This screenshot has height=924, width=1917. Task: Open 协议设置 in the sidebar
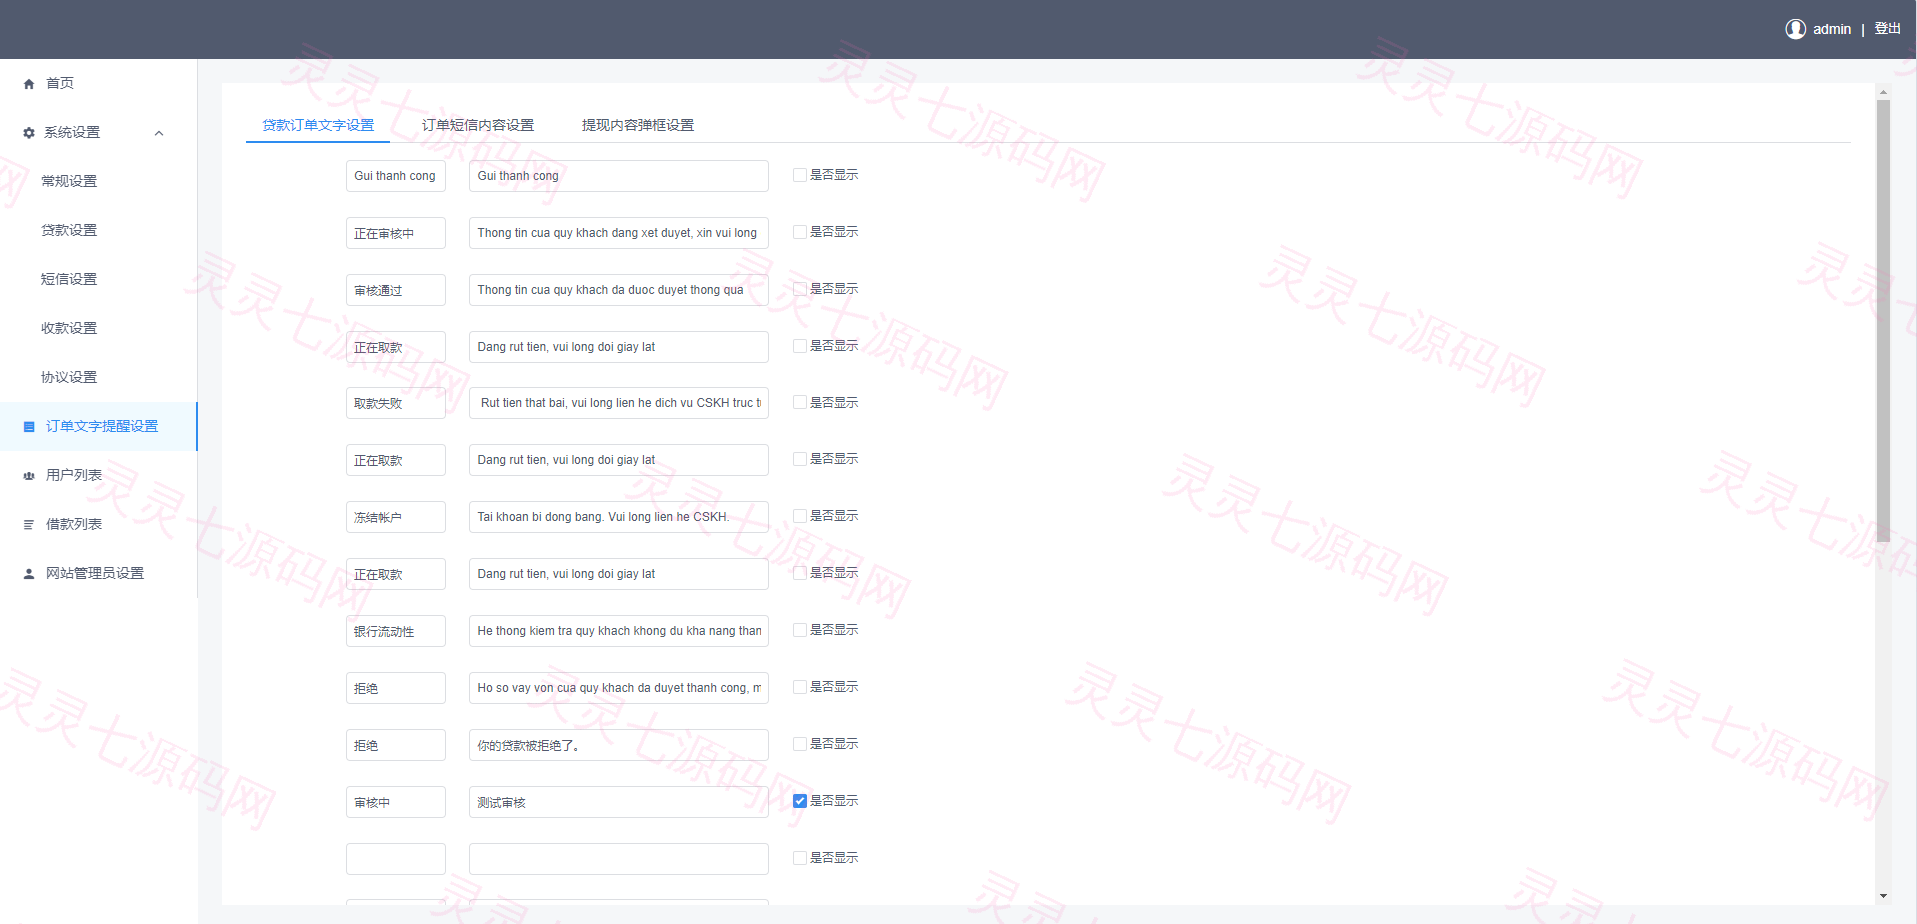coord(69,377)
